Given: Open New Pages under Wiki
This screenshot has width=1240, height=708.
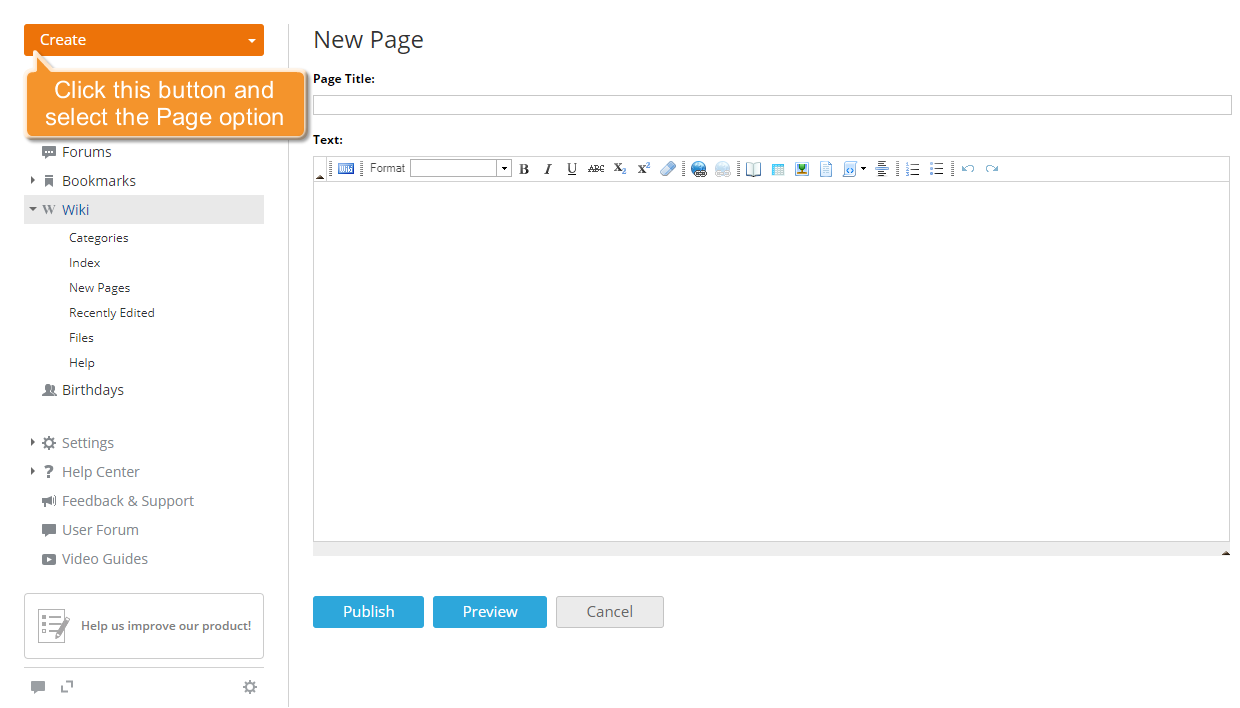Looking at the screenshot, I should click(100, 288).
